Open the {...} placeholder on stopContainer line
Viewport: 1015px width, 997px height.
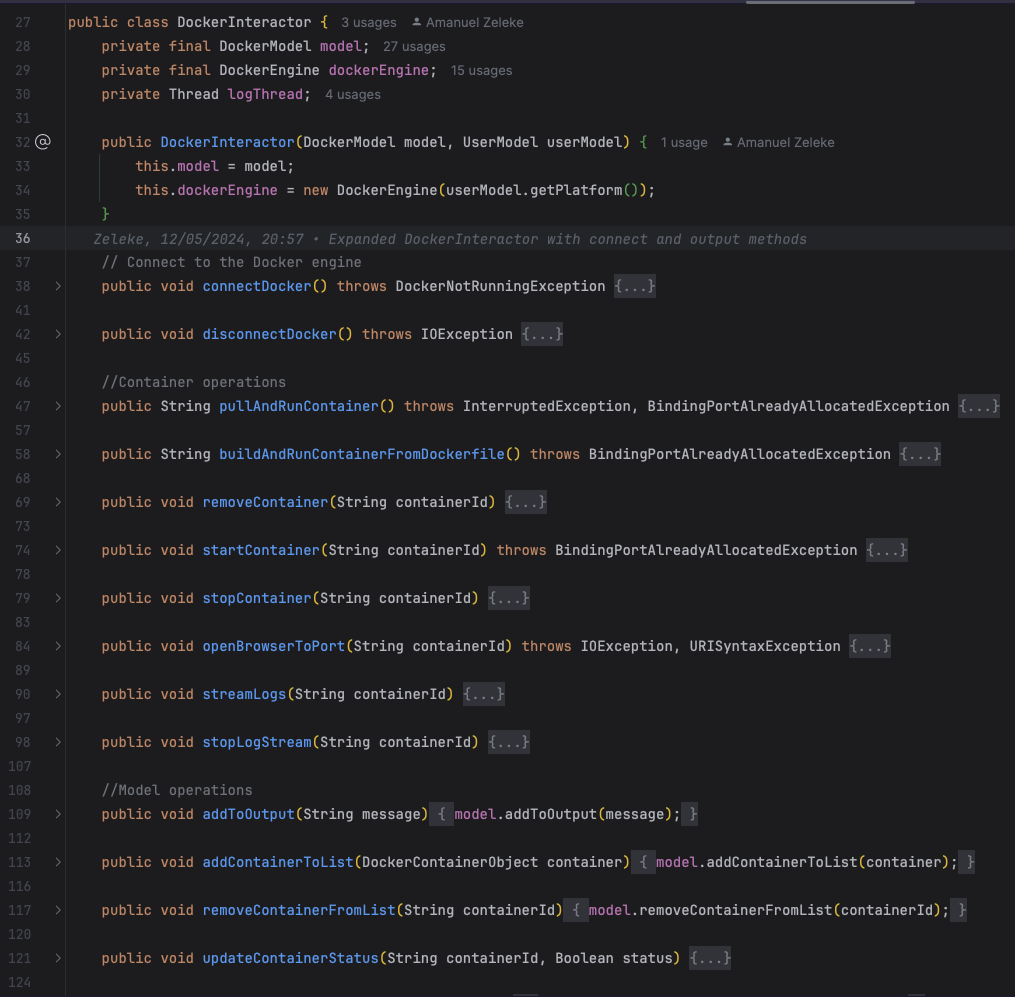pos(509,598)
